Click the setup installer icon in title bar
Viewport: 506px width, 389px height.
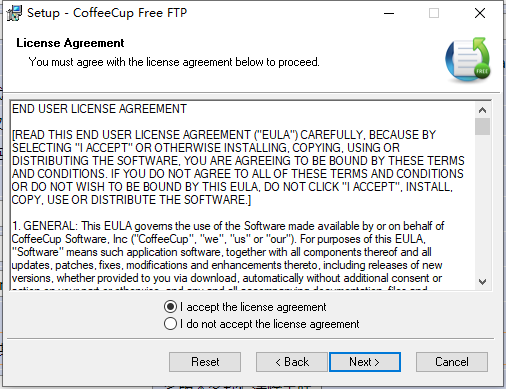(x=14, y=13)
